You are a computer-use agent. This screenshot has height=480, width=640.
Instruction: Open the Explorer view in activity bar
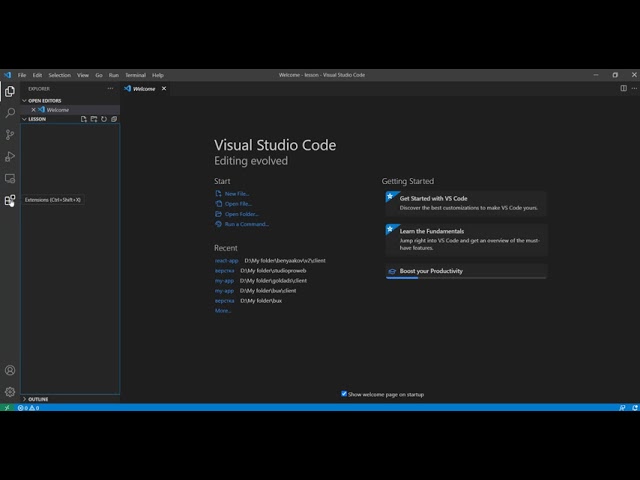point(10,91)
